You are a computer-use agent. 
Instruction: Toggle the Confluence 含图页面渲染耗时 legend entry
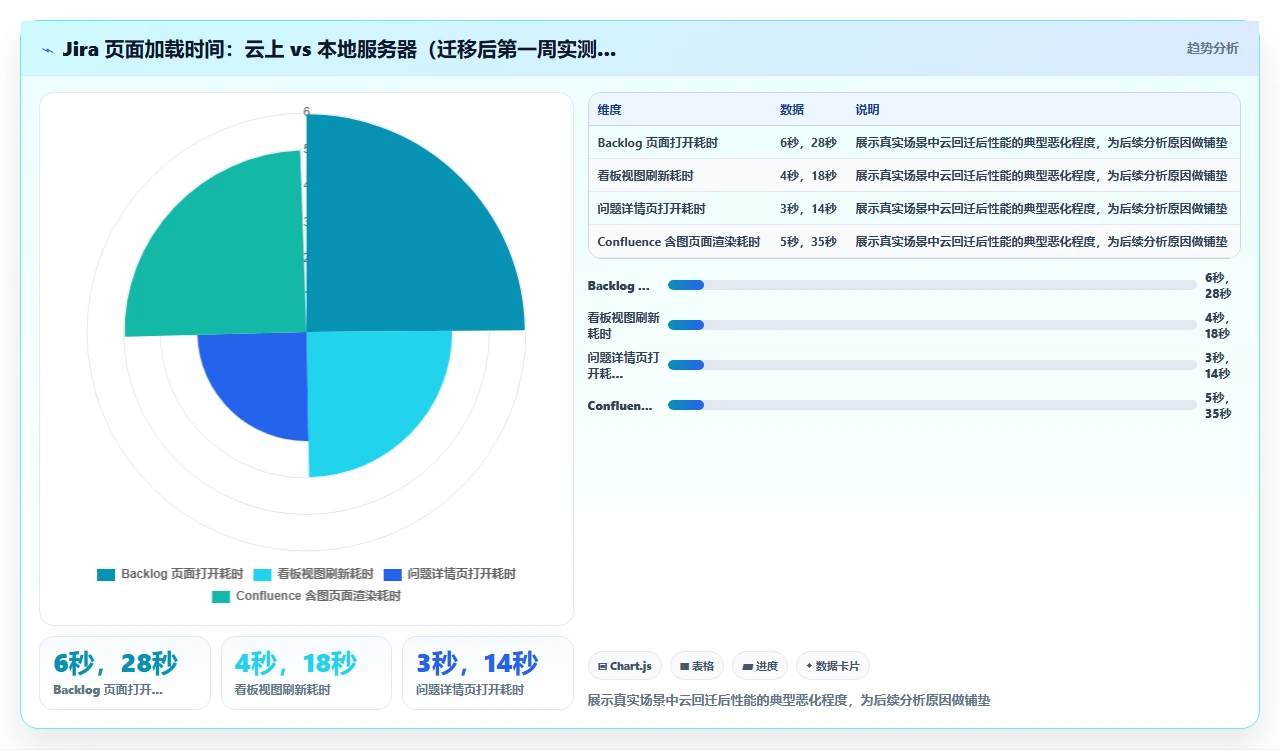306,596
